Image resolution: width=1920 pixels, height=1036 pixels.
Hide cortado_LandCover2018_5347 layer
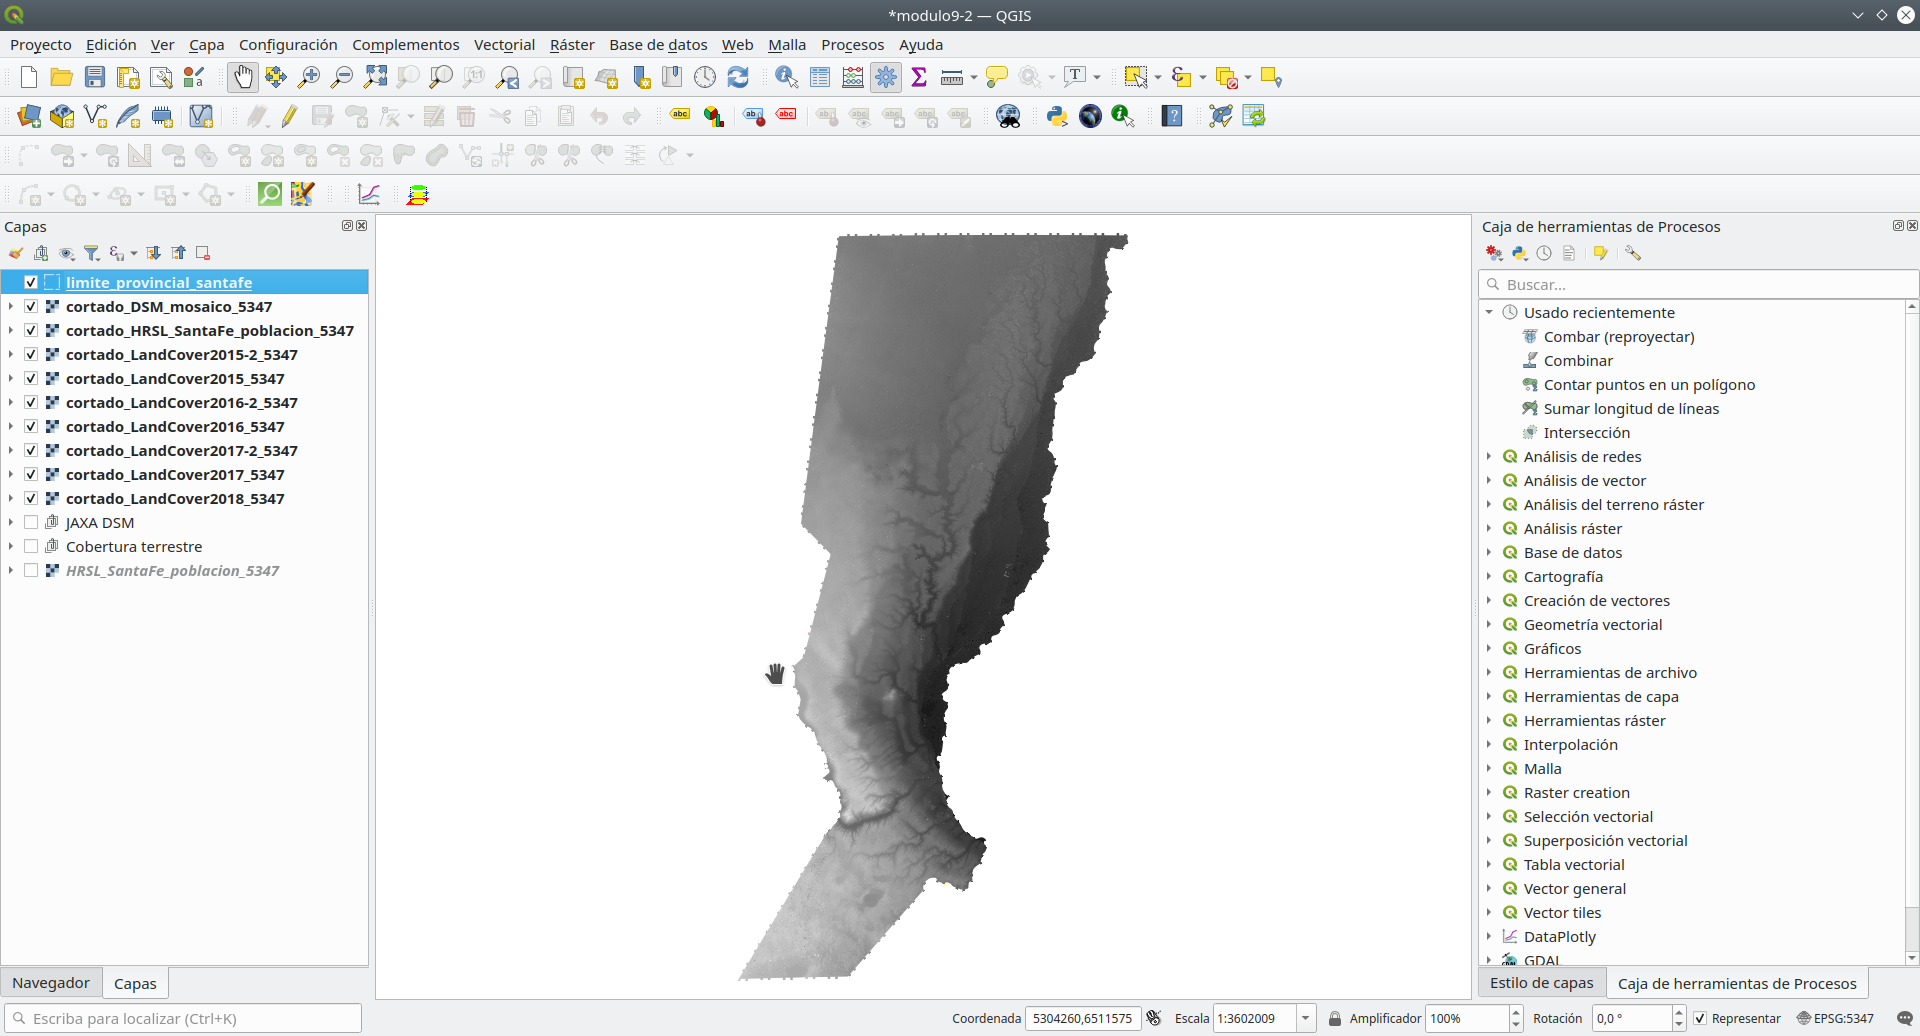tap(31, 498)
